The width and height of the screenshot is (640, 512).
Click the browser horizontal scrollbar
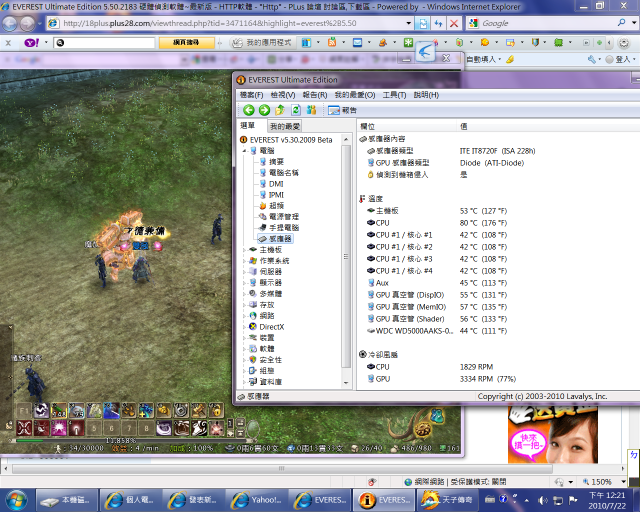tap(282, 468)
